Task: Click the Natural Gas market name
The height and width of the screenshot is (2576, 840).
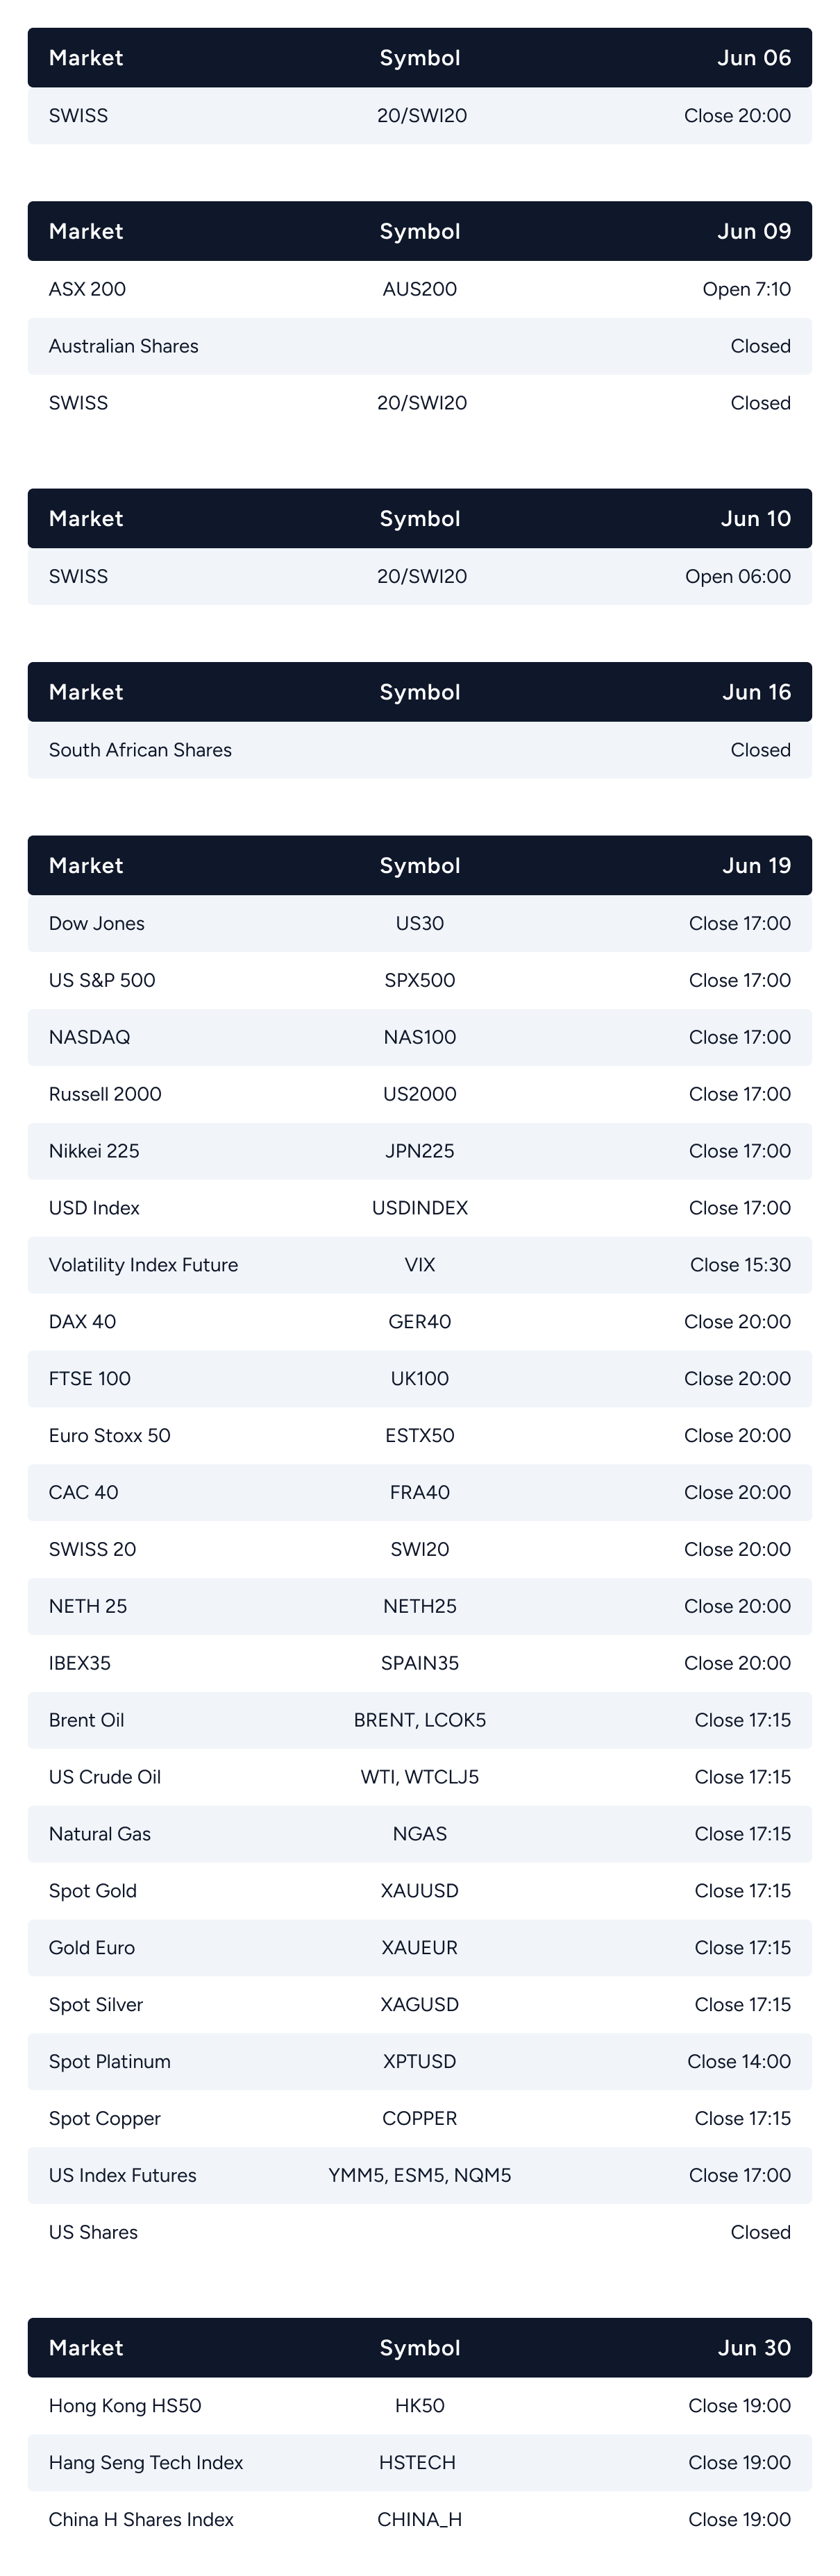Action: (x=100, y=1834)
